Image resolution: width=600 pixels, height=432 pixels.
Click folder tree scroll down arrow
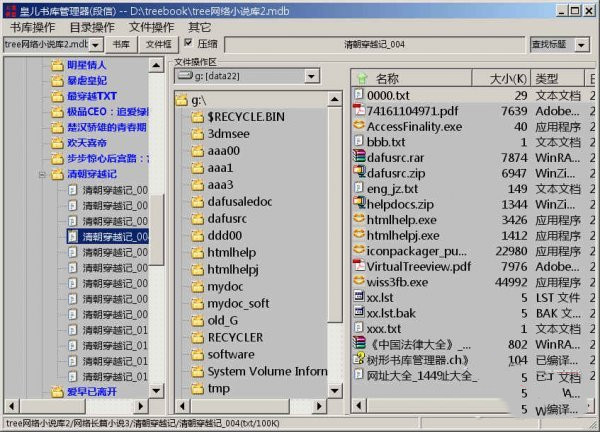(334, 390)
